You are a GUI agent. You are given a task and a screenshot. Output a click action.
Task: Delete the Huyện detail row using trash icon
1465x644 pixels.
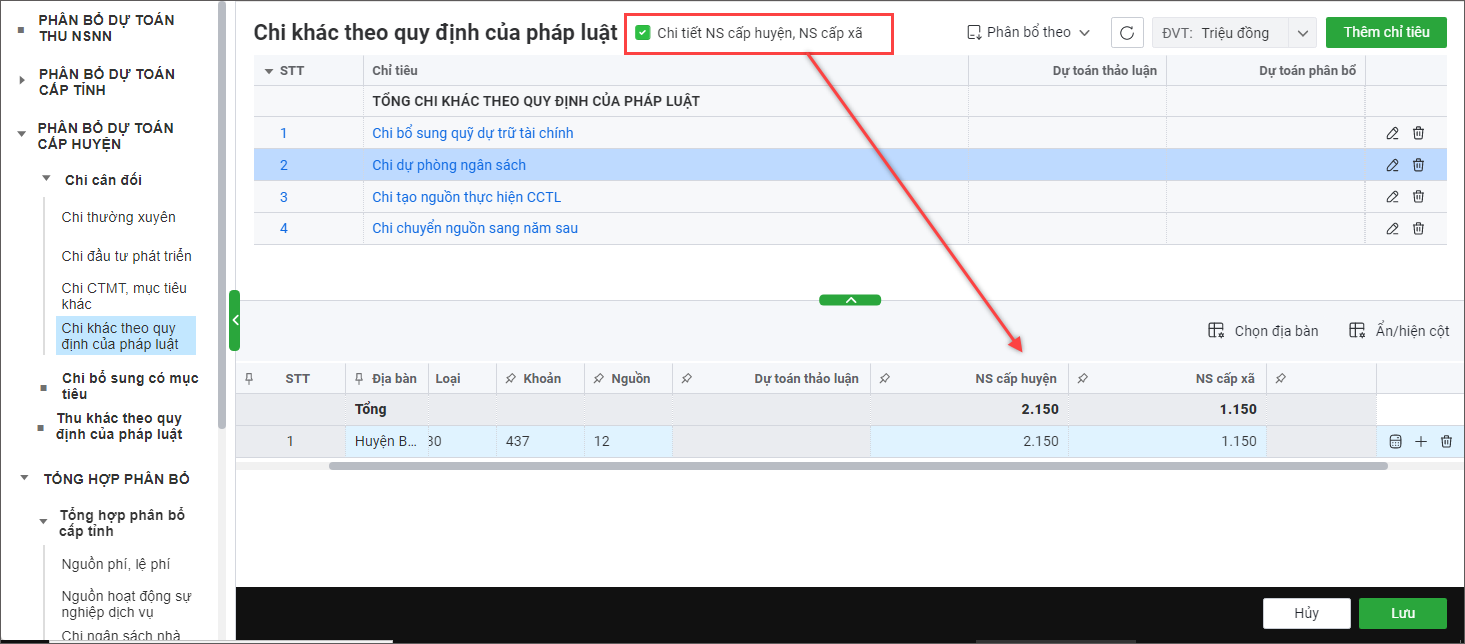click(x=1446, y=442)
